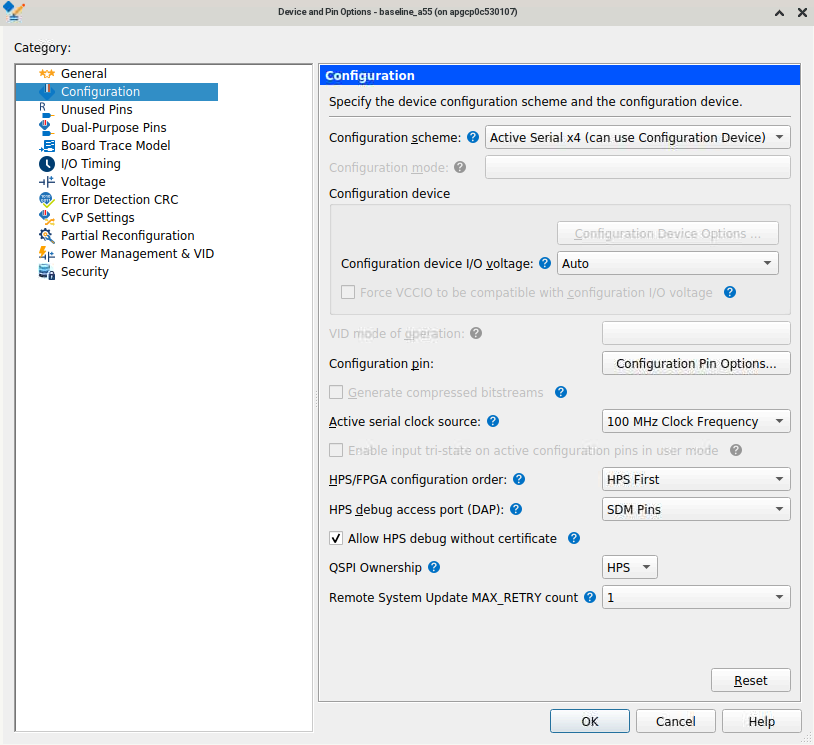Open help for Remote System Update MAX_RETRY

(590, 597)
